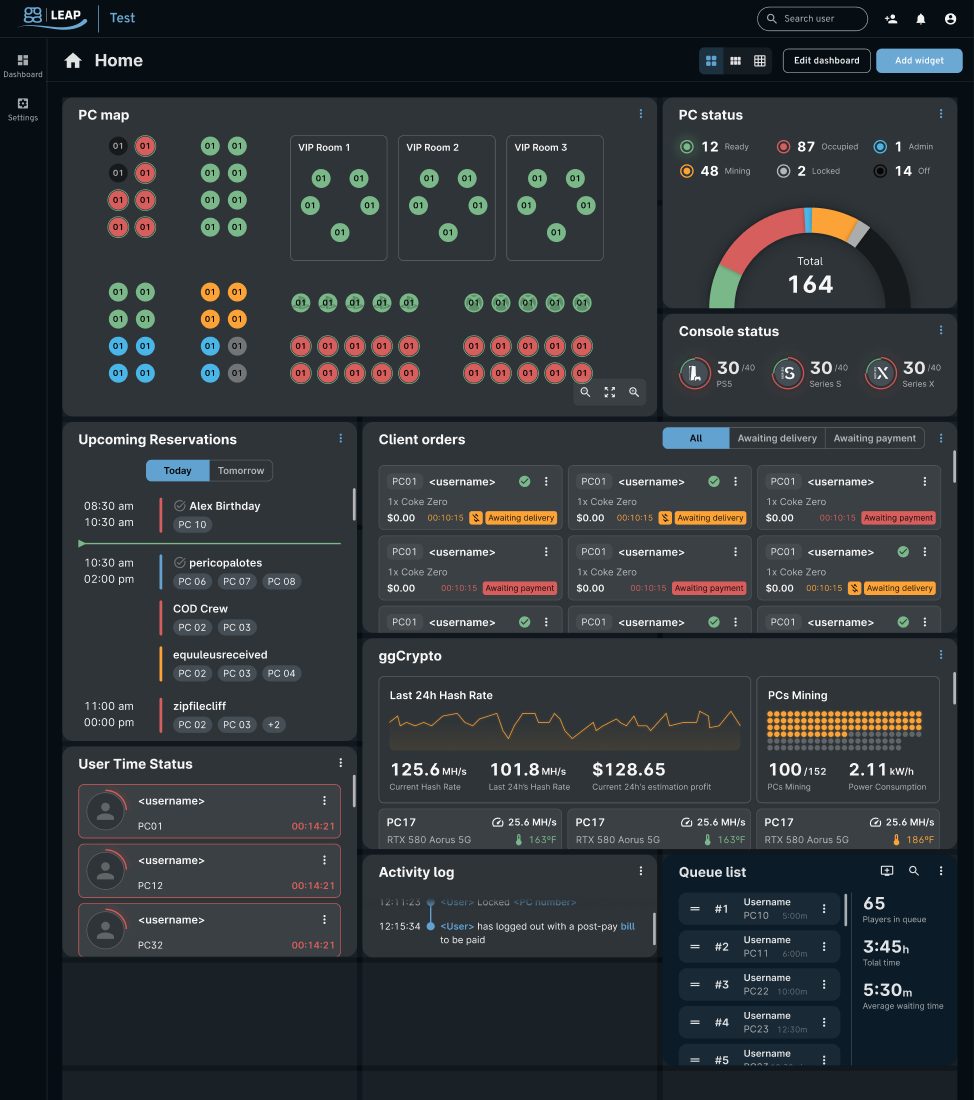Open the Upcoming Reservations options menu
974x1100 pixels.
341,438
